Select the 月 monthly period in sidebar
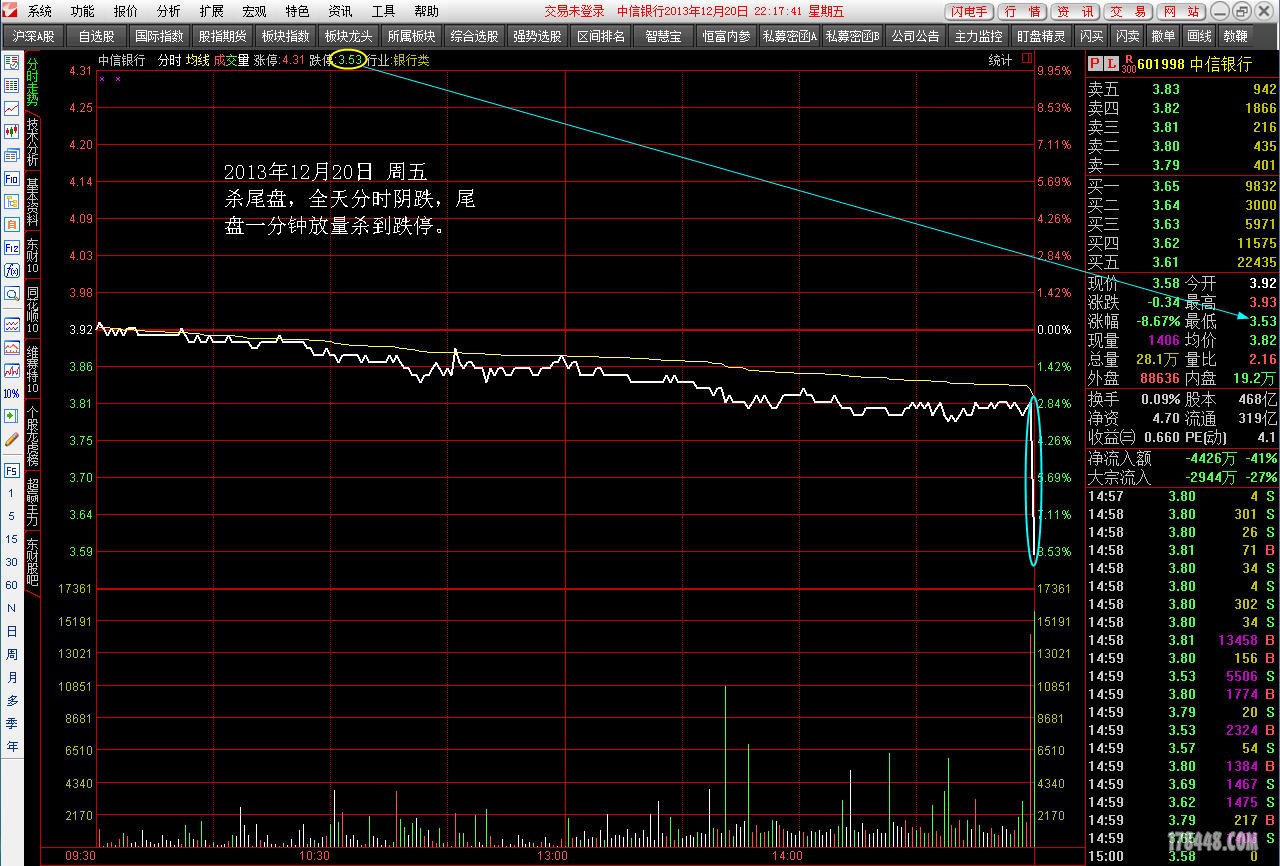Image resolution: width=1280 pixels, height=866 pixels. (x=12, y=677)
